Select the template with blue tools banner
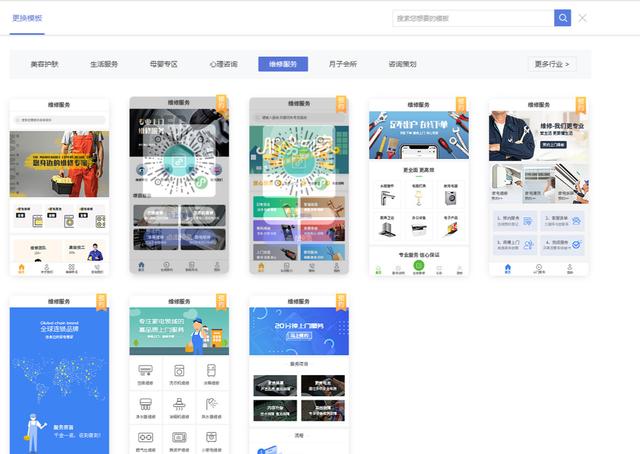640x454 pixels. (x=419, y=186)
